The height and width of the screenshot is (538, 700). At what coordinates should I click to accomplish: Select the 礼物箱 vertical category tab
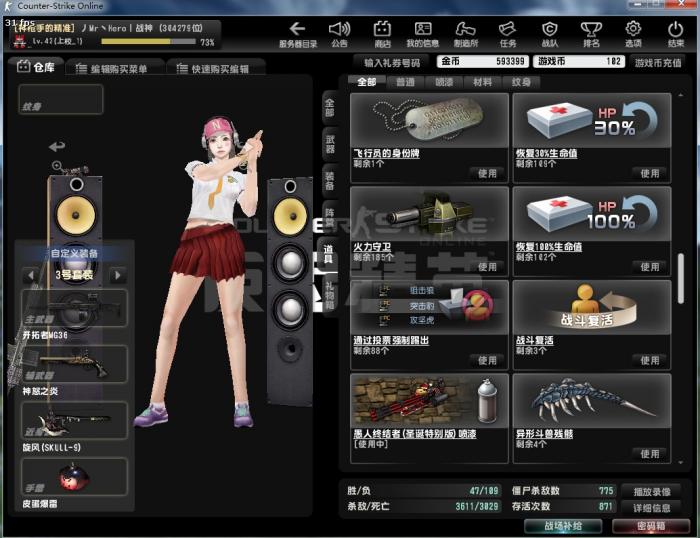(x=329, y=295)
